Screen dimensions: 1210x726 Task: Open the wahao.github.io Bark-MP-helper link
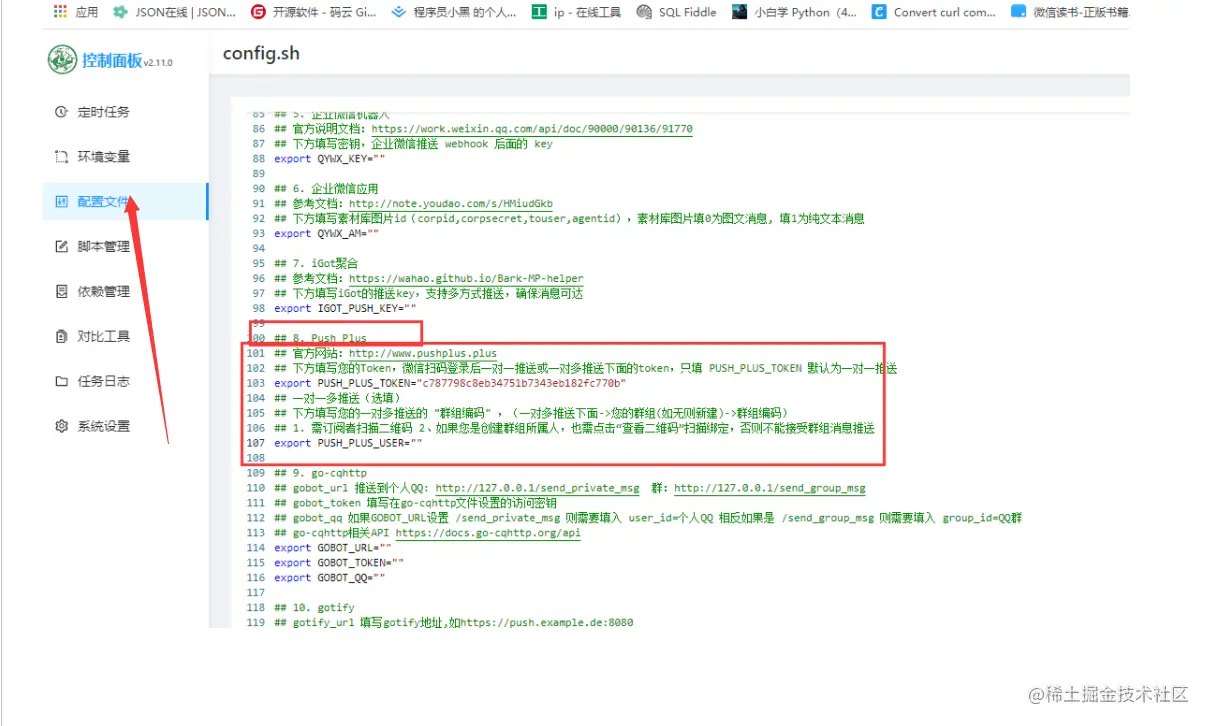pyautogui.click(x=466, y=279)
